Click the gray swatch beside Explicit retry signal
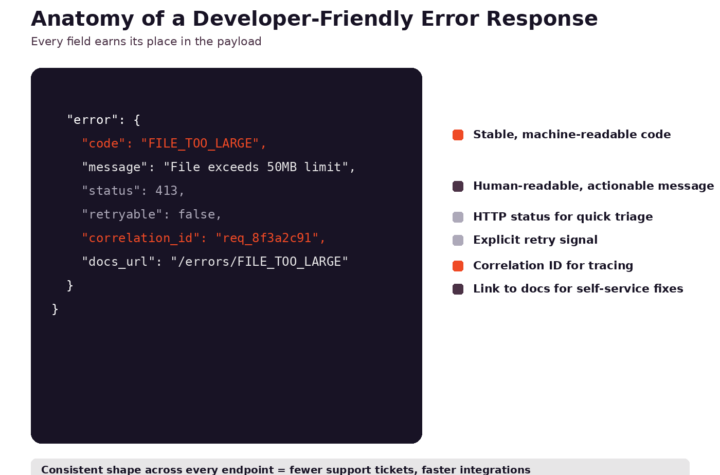Screen dimensions: 720x475 click(x=458, y=240)
